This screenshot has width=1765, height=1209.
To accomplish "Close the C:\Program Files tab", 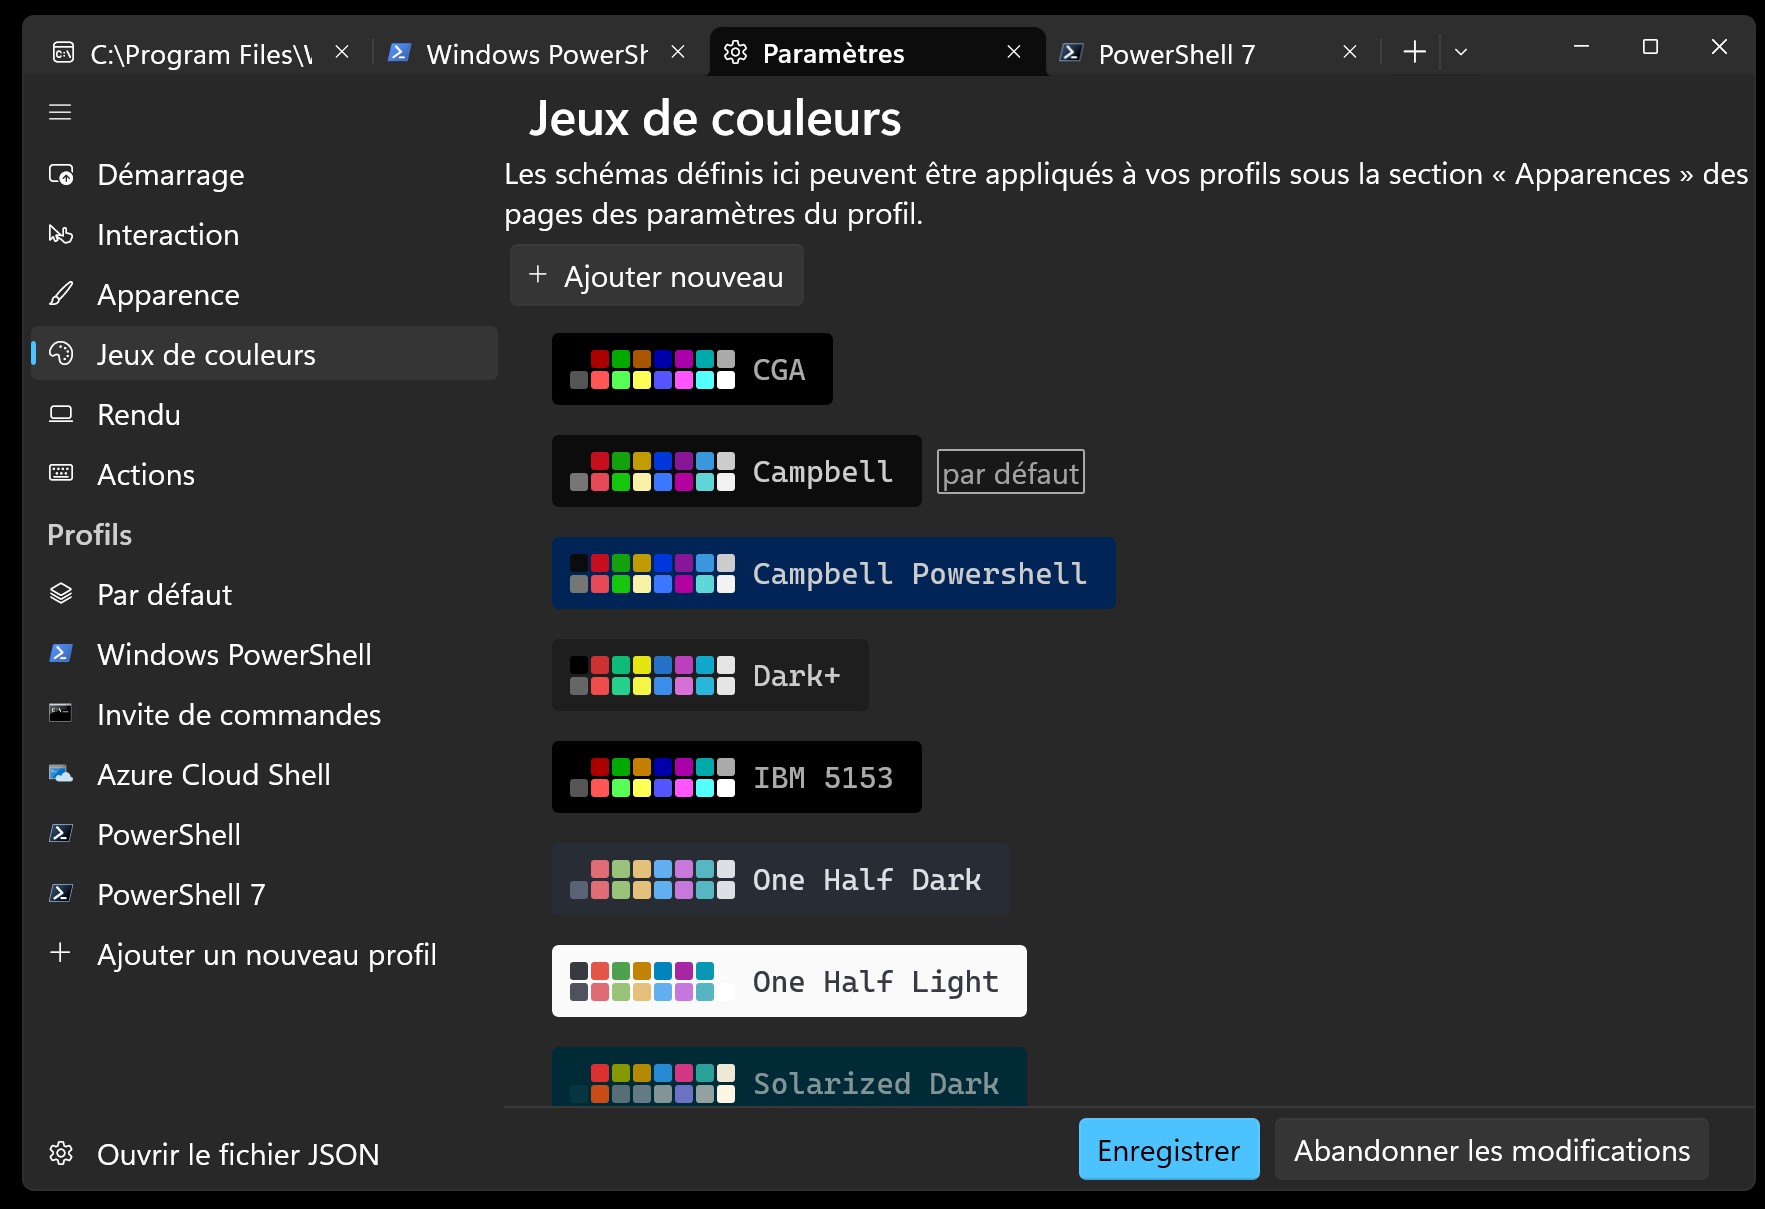I will (342, 52).
